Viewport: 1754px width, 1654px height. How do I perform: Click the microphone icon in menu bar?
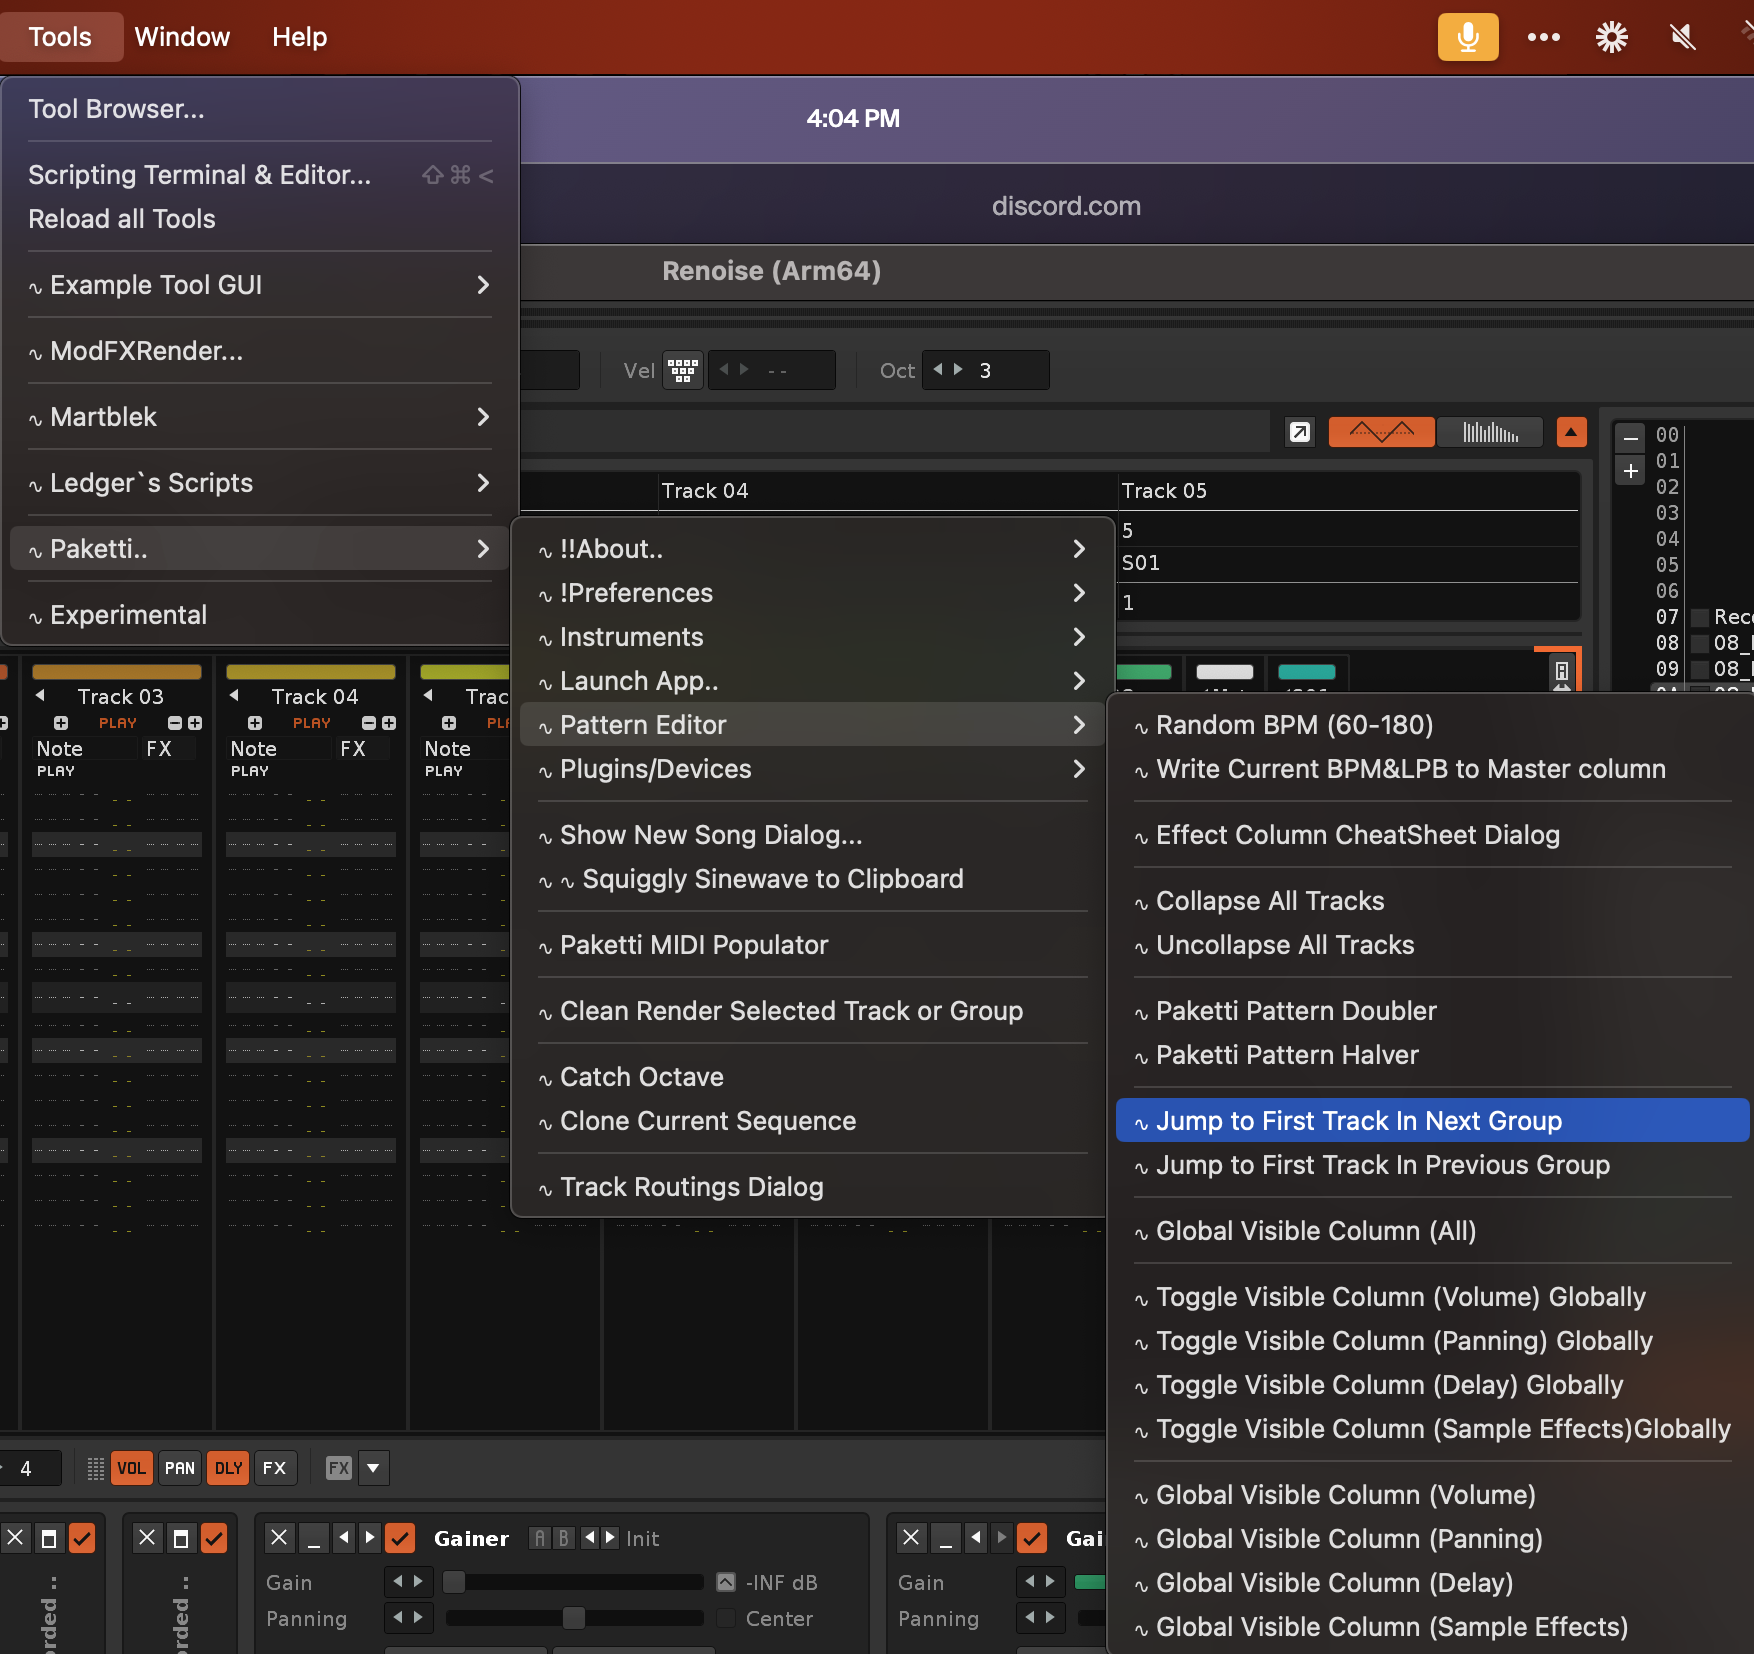click(1467, 37)
